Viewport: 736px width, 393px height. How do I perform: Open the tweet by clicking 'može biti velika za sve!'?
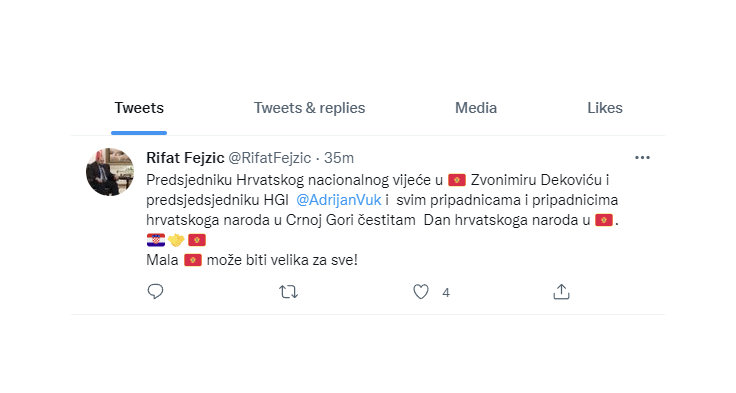[282, 260]
